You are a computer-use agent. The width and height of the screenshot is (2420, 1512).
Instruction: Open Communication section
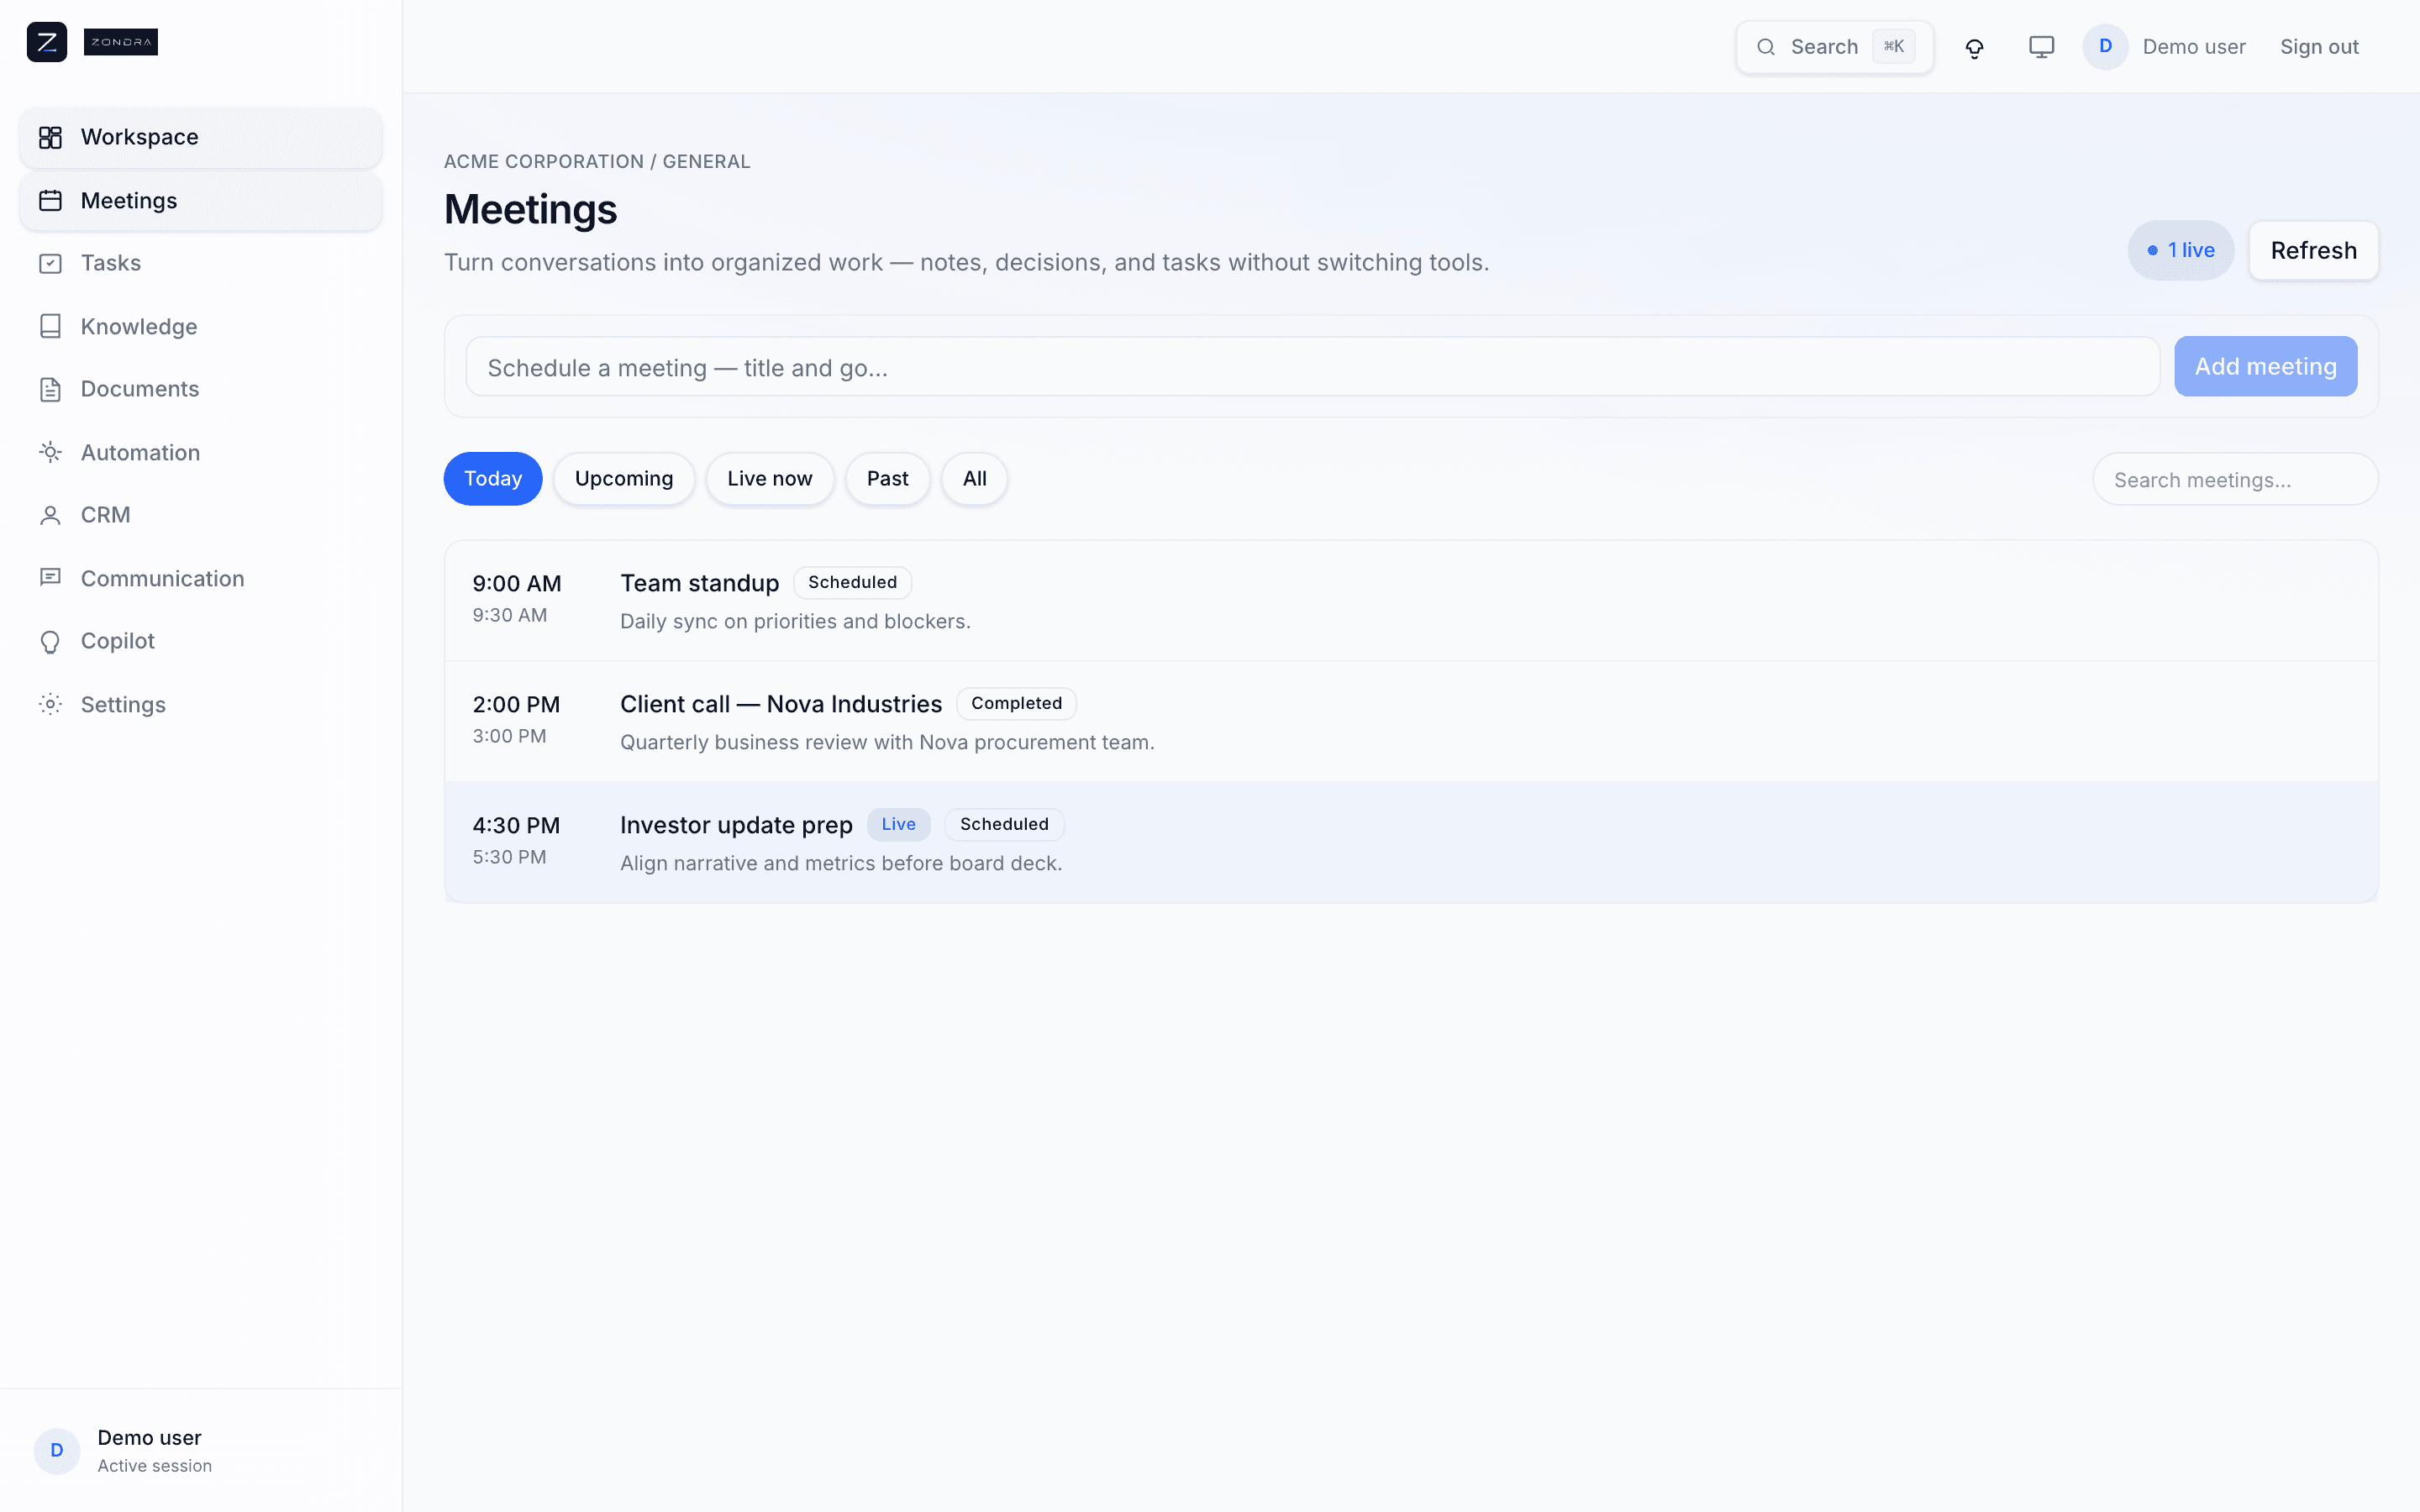[x=162, y=578]
